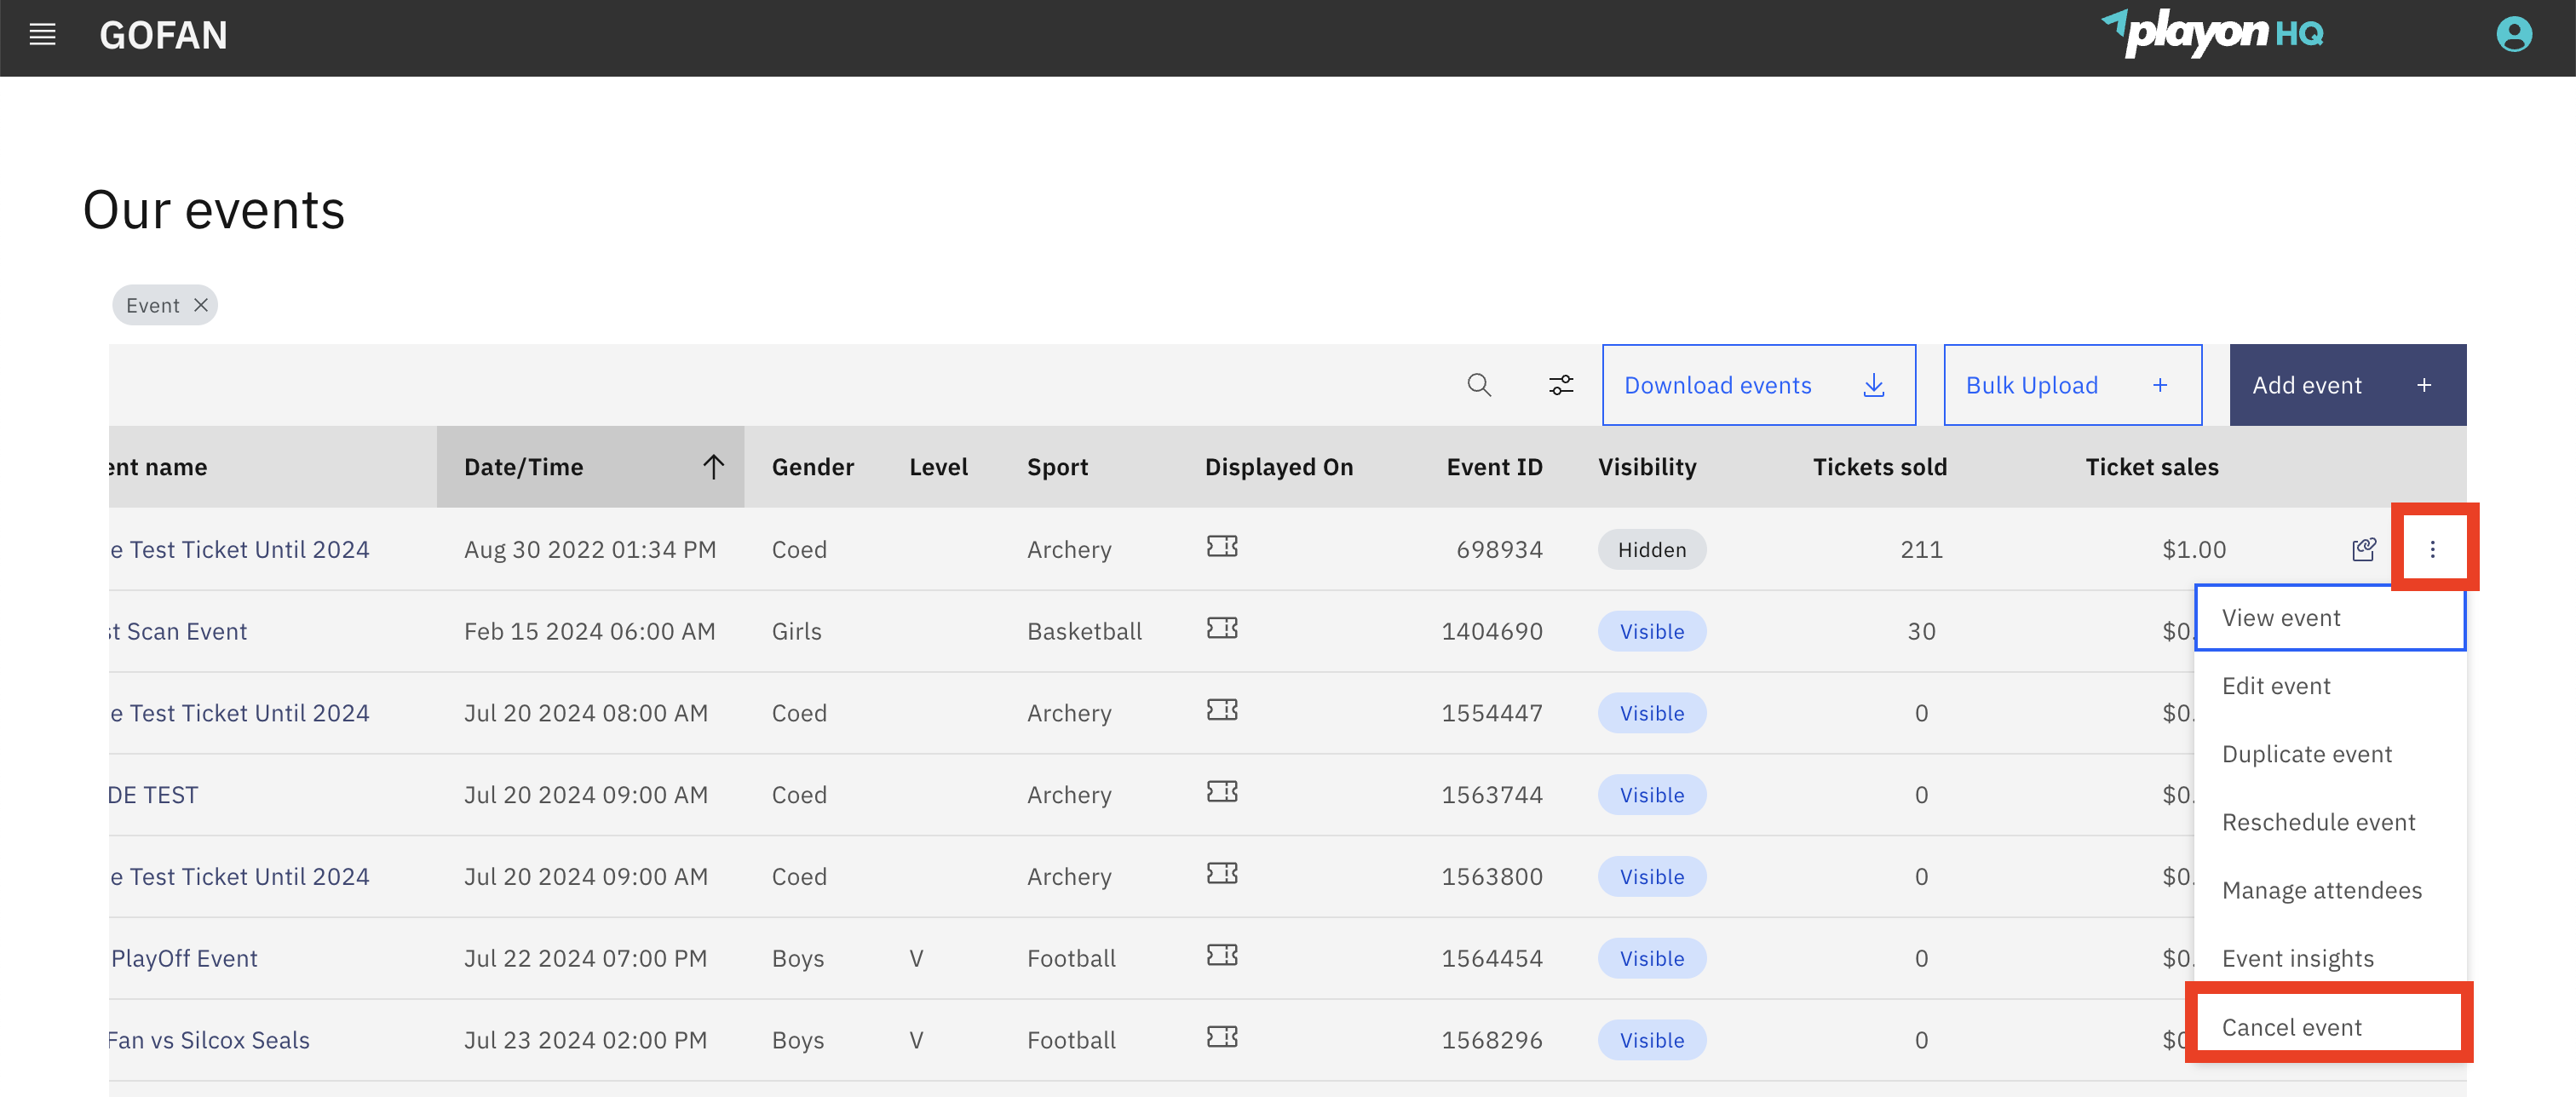Choose Reschedule event in the menu
The height and width of the screenshot is (1097, 2576).
point(2330,822)
